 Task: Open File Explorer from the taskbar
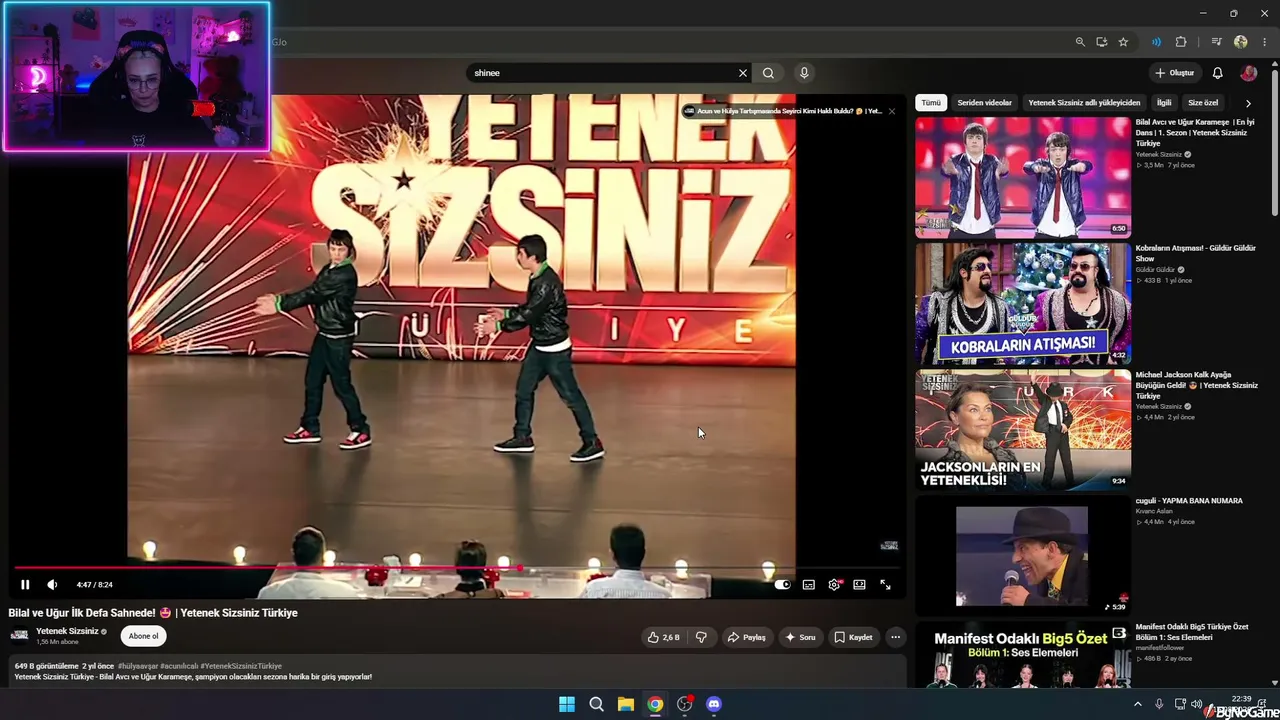tap(625, 704)
